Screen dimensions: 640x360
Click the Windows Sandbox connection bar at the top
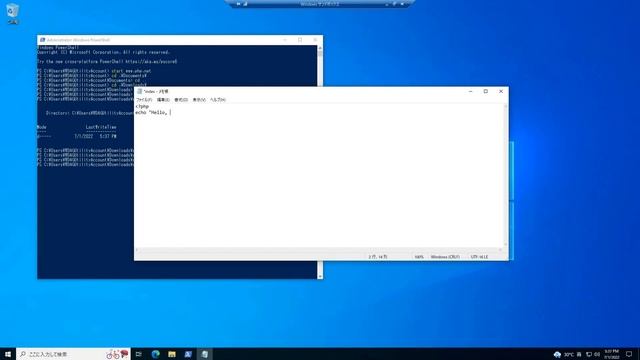(320, 4)
